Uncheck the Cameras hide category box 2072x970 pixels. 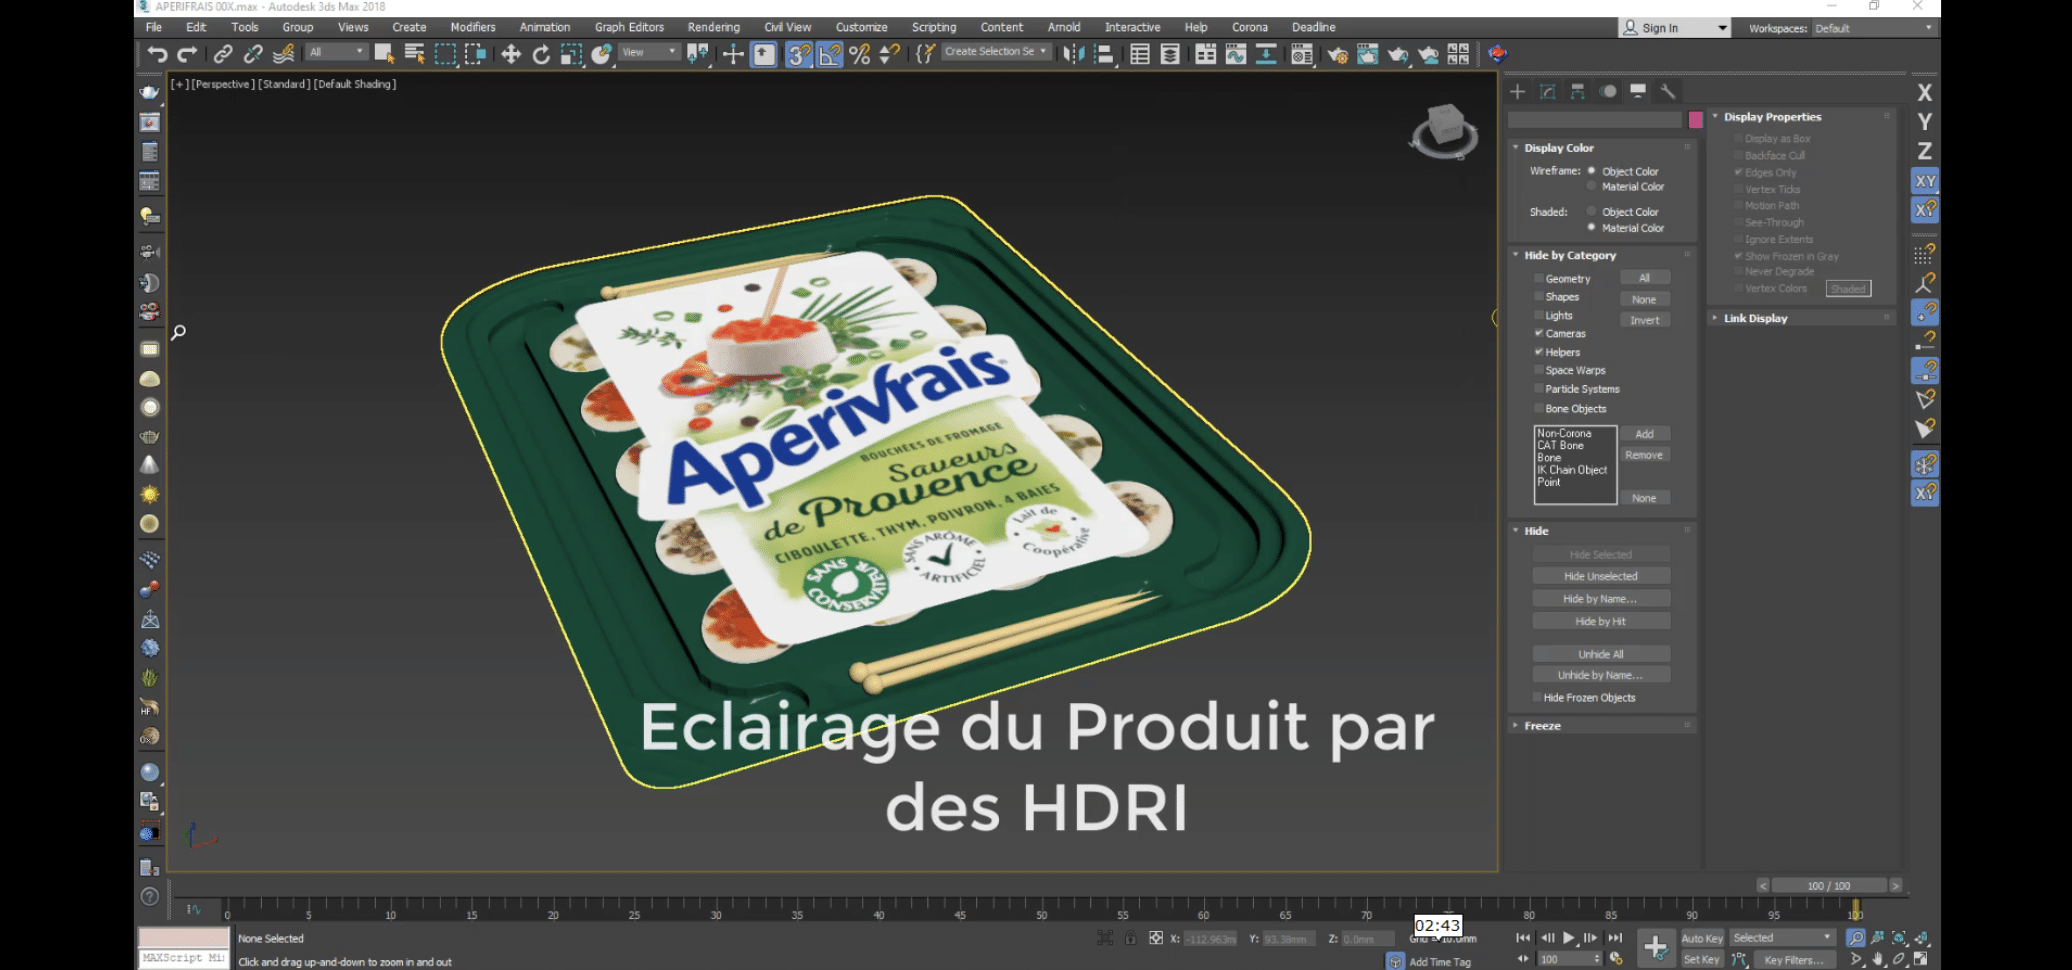1539,333
